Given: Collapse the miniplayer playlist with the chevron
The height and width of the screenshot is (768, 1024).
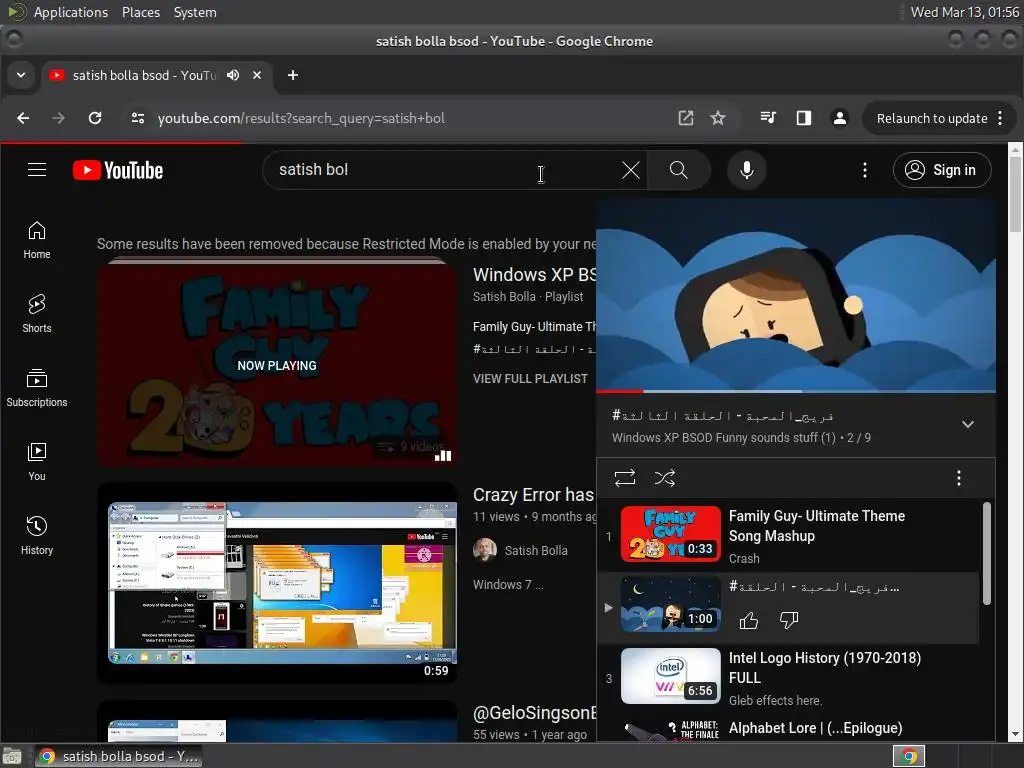Looking at the screenshot, I should tap(968, 424).
